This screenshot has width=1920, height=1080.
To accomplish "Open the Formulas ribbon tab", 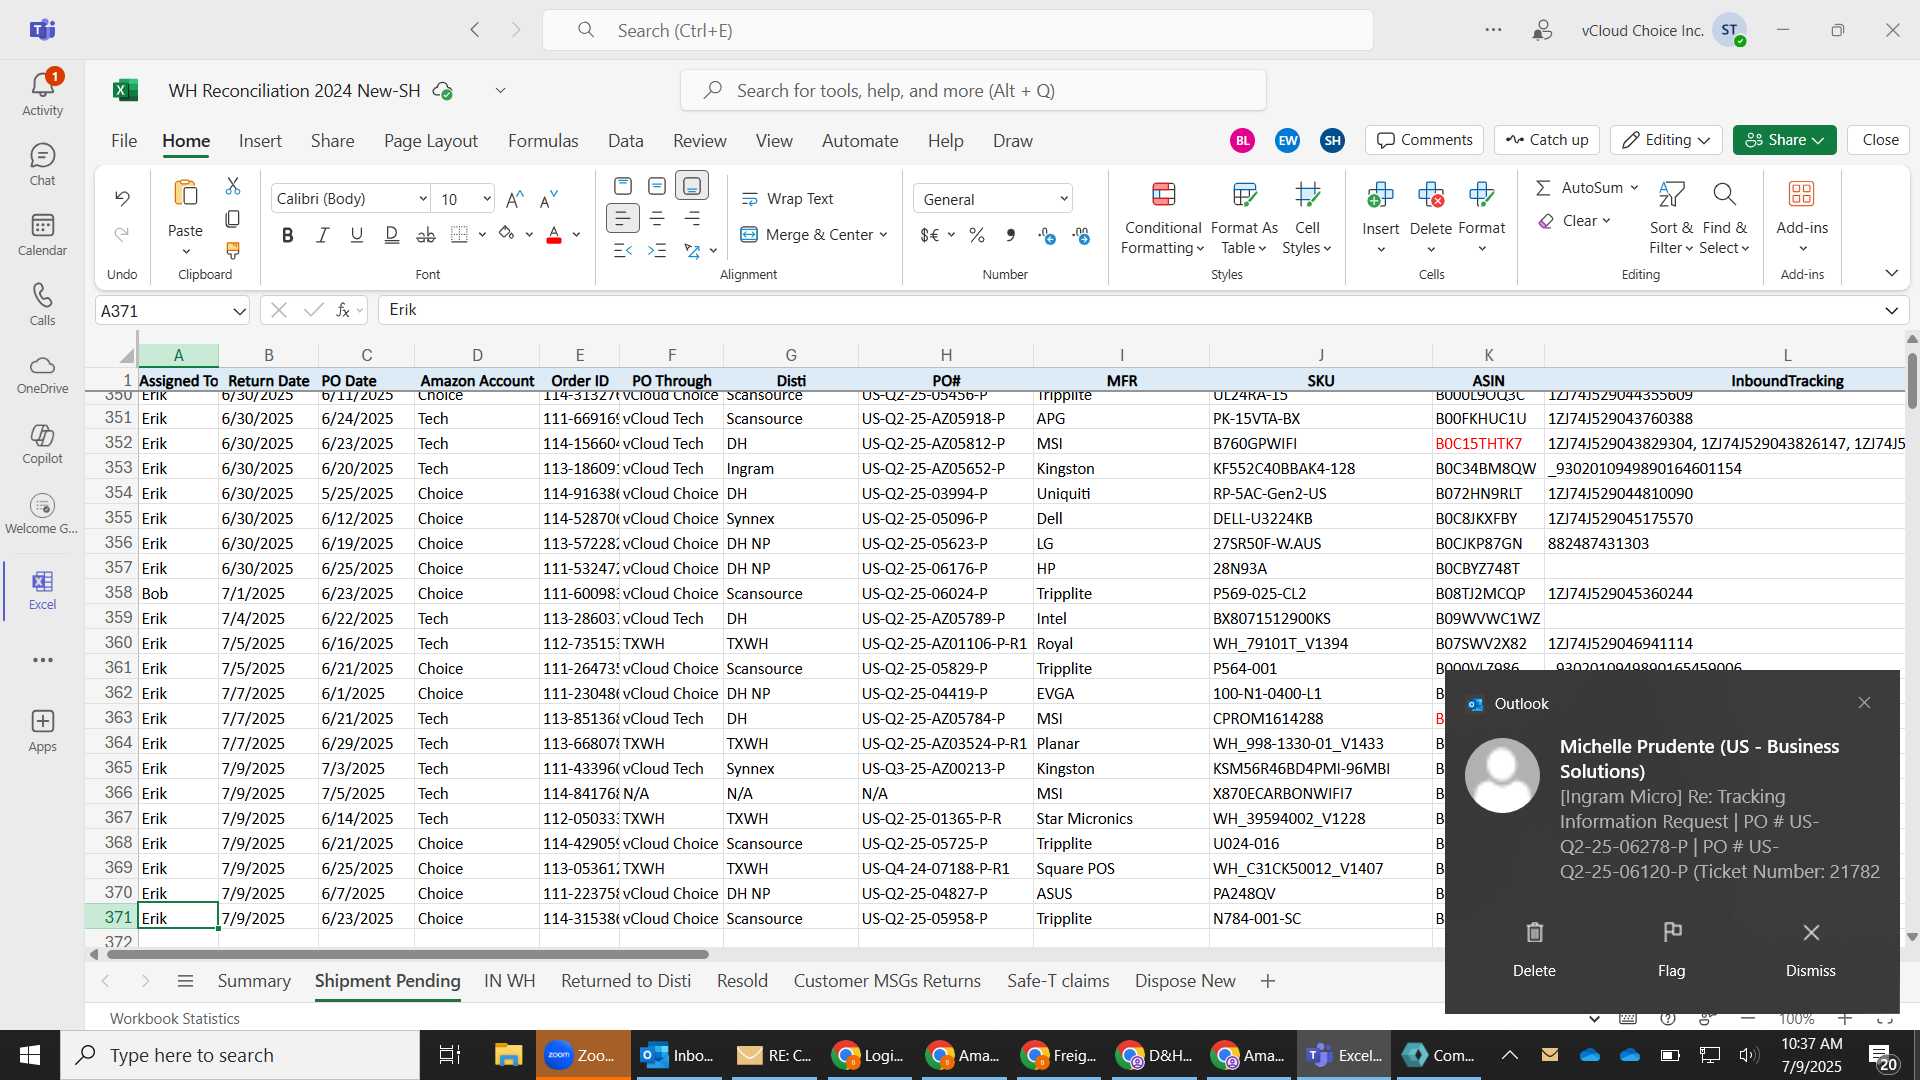I will [543, 141].
